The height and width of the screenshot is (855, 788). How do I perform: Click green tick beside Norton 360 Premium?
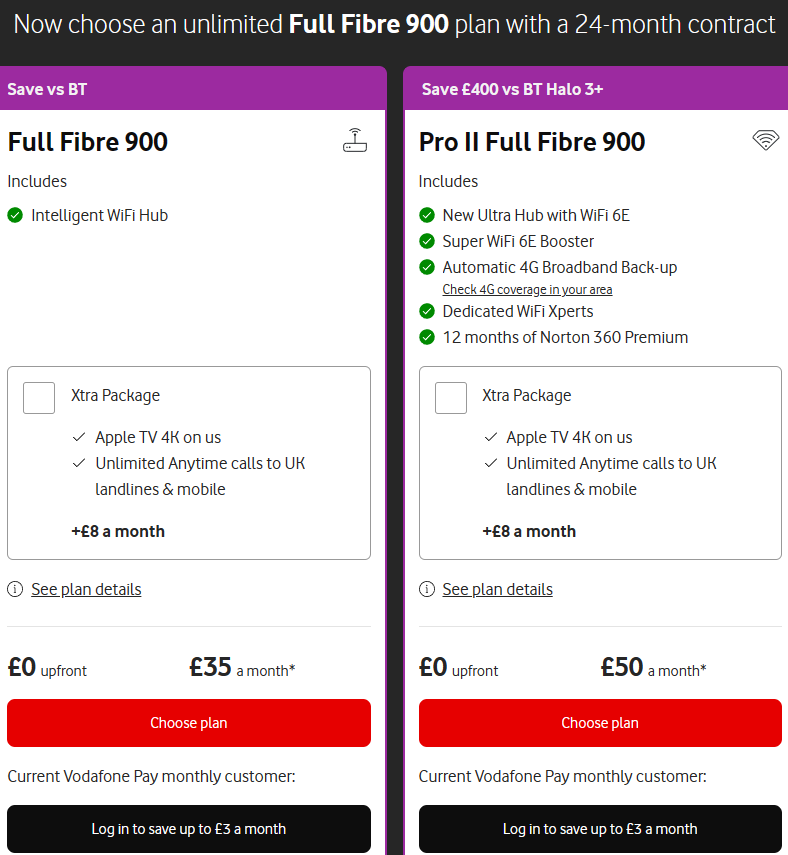(x=427, y=337)
